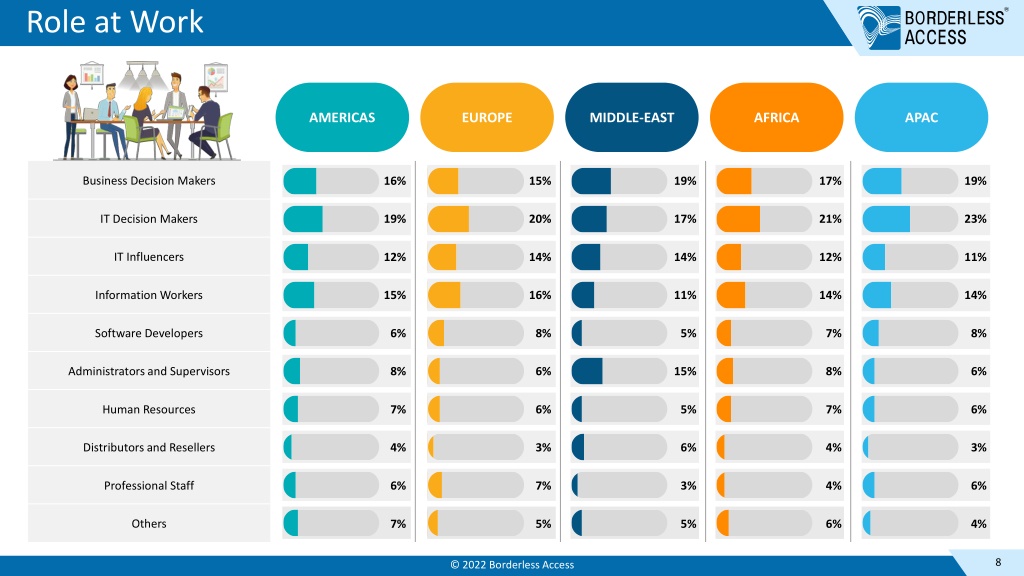The width and height of the screenshot is (1024, 576).
Task: Click the Africa IT Decision Makers 21% bar
Action: [764, 219]
